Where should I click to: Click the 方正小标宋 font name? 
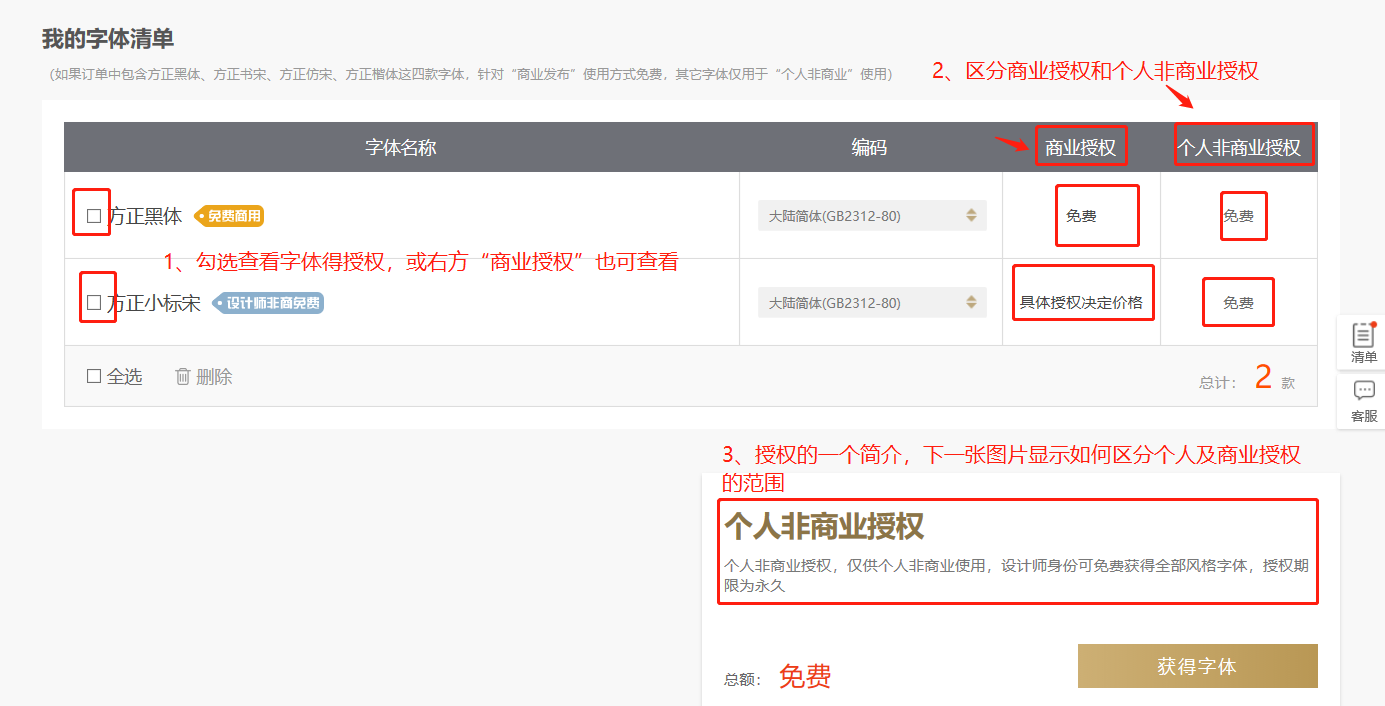coord(154,303)
